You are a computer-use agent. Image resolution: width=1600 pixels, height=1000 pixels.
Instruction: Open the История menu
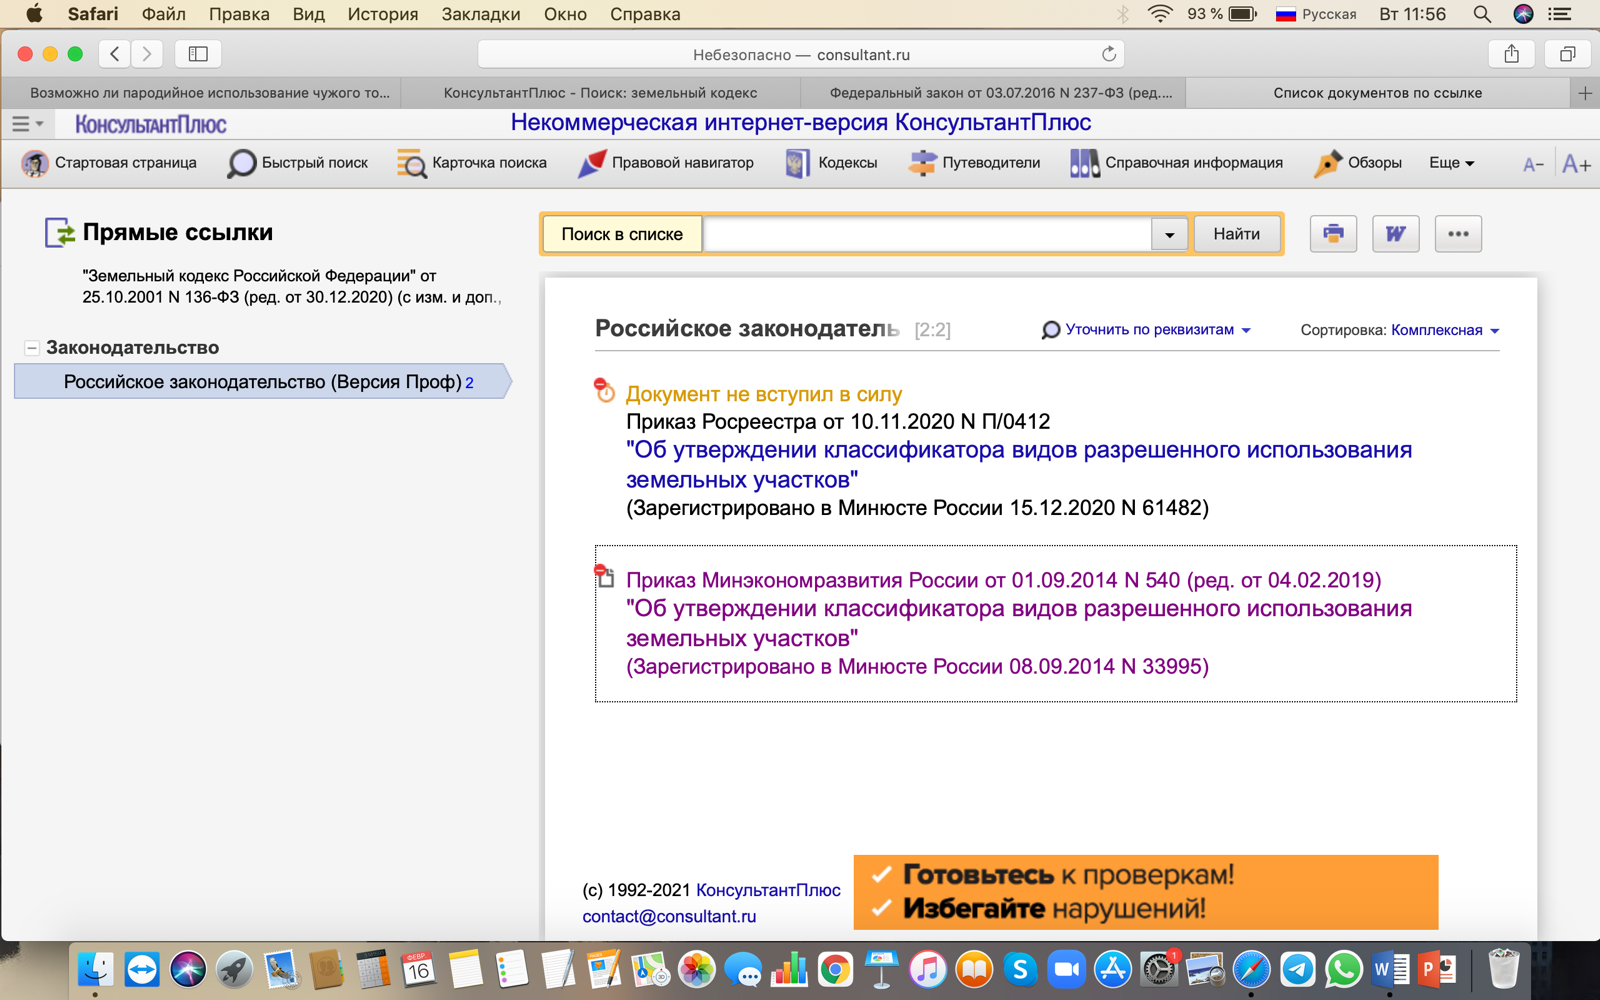pos(383,14)
